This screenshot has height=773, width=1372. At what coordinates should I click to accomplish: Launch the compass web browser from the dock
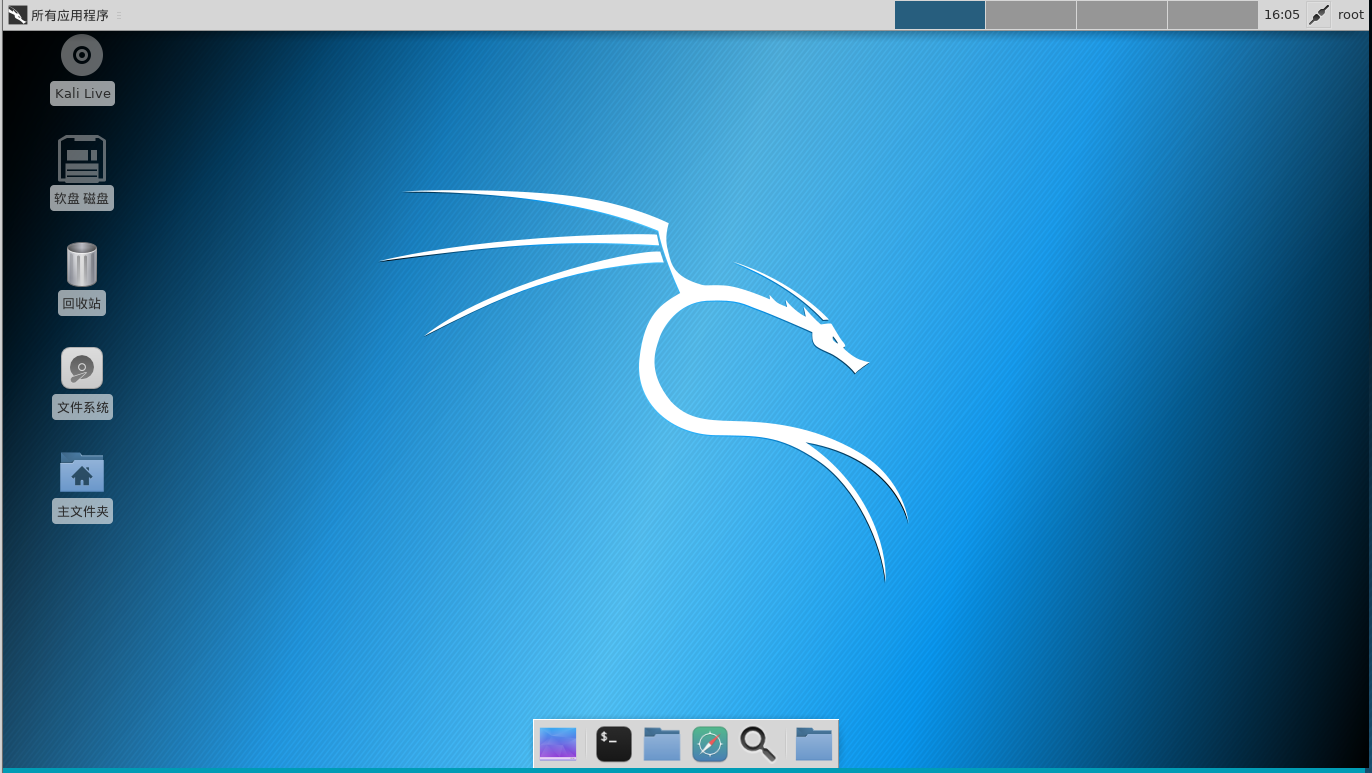coord(710,743)
